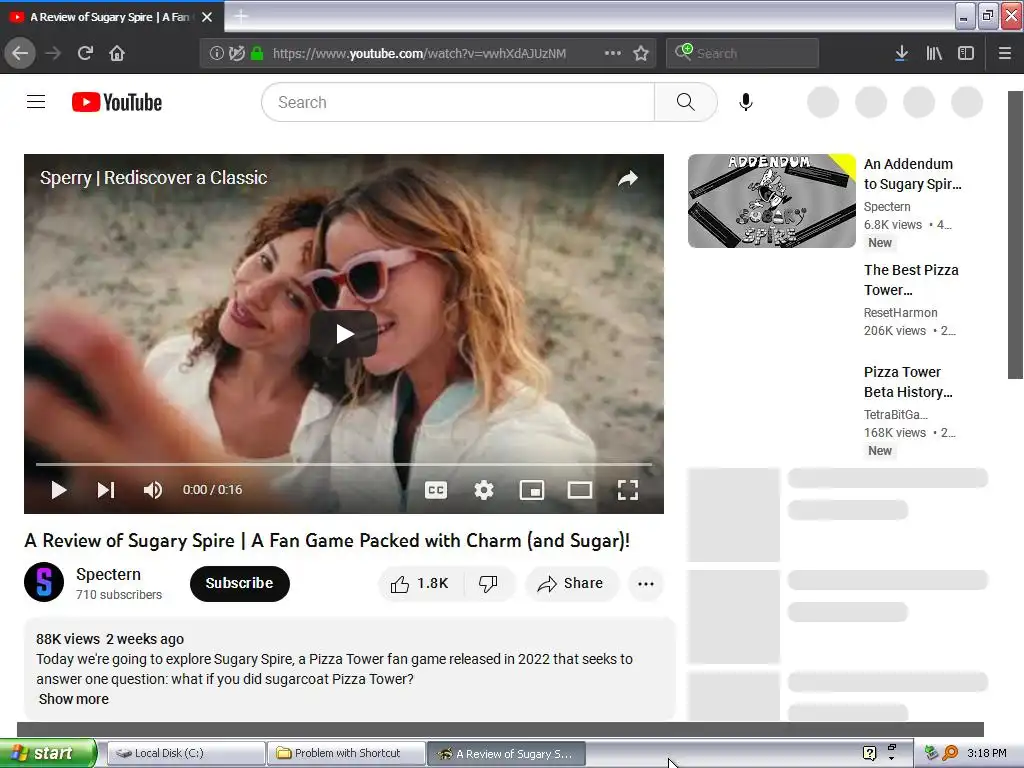Screen dimensions: 1024x768
Task: Open the Sperry ad title link
Action: (153, 178)
